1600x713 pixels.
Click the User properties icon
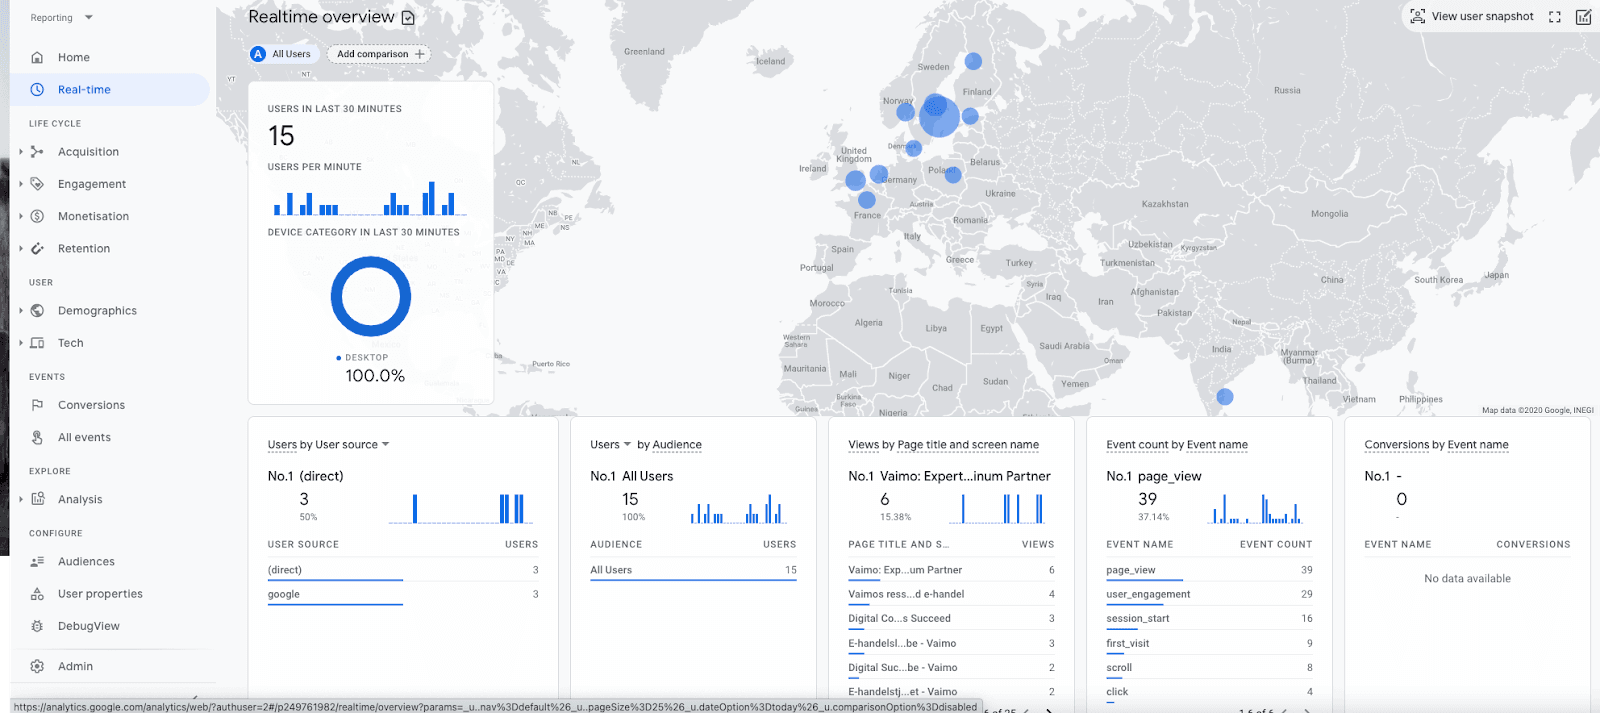37,594
